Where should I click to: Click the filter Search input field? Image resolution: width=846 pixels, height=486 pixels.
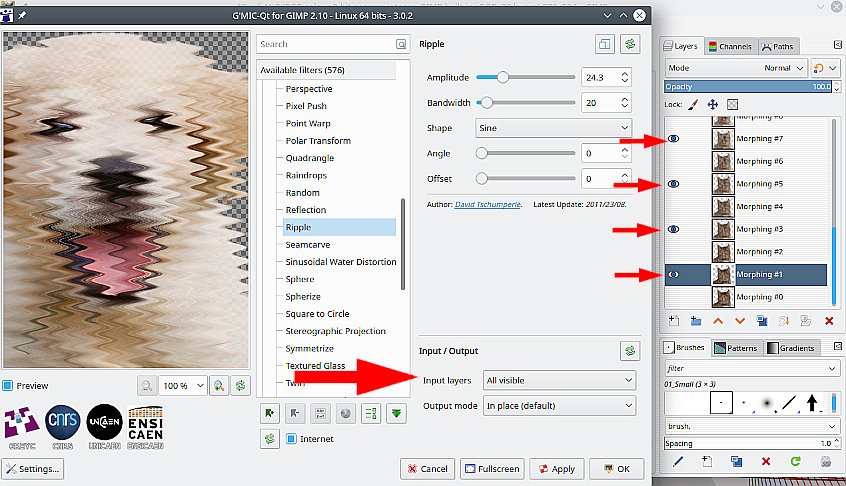click(326, 44)
